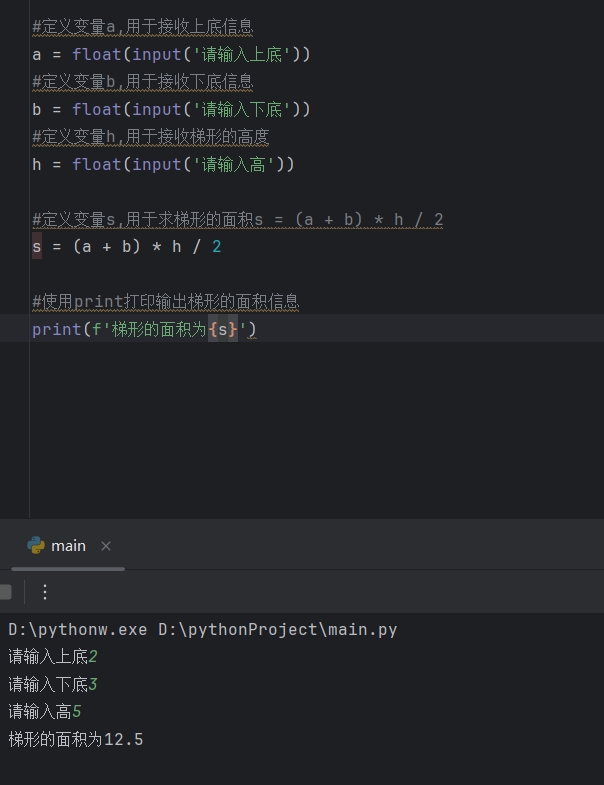Stop the running process
Screen dimensions: 604x785
(5, 592)
